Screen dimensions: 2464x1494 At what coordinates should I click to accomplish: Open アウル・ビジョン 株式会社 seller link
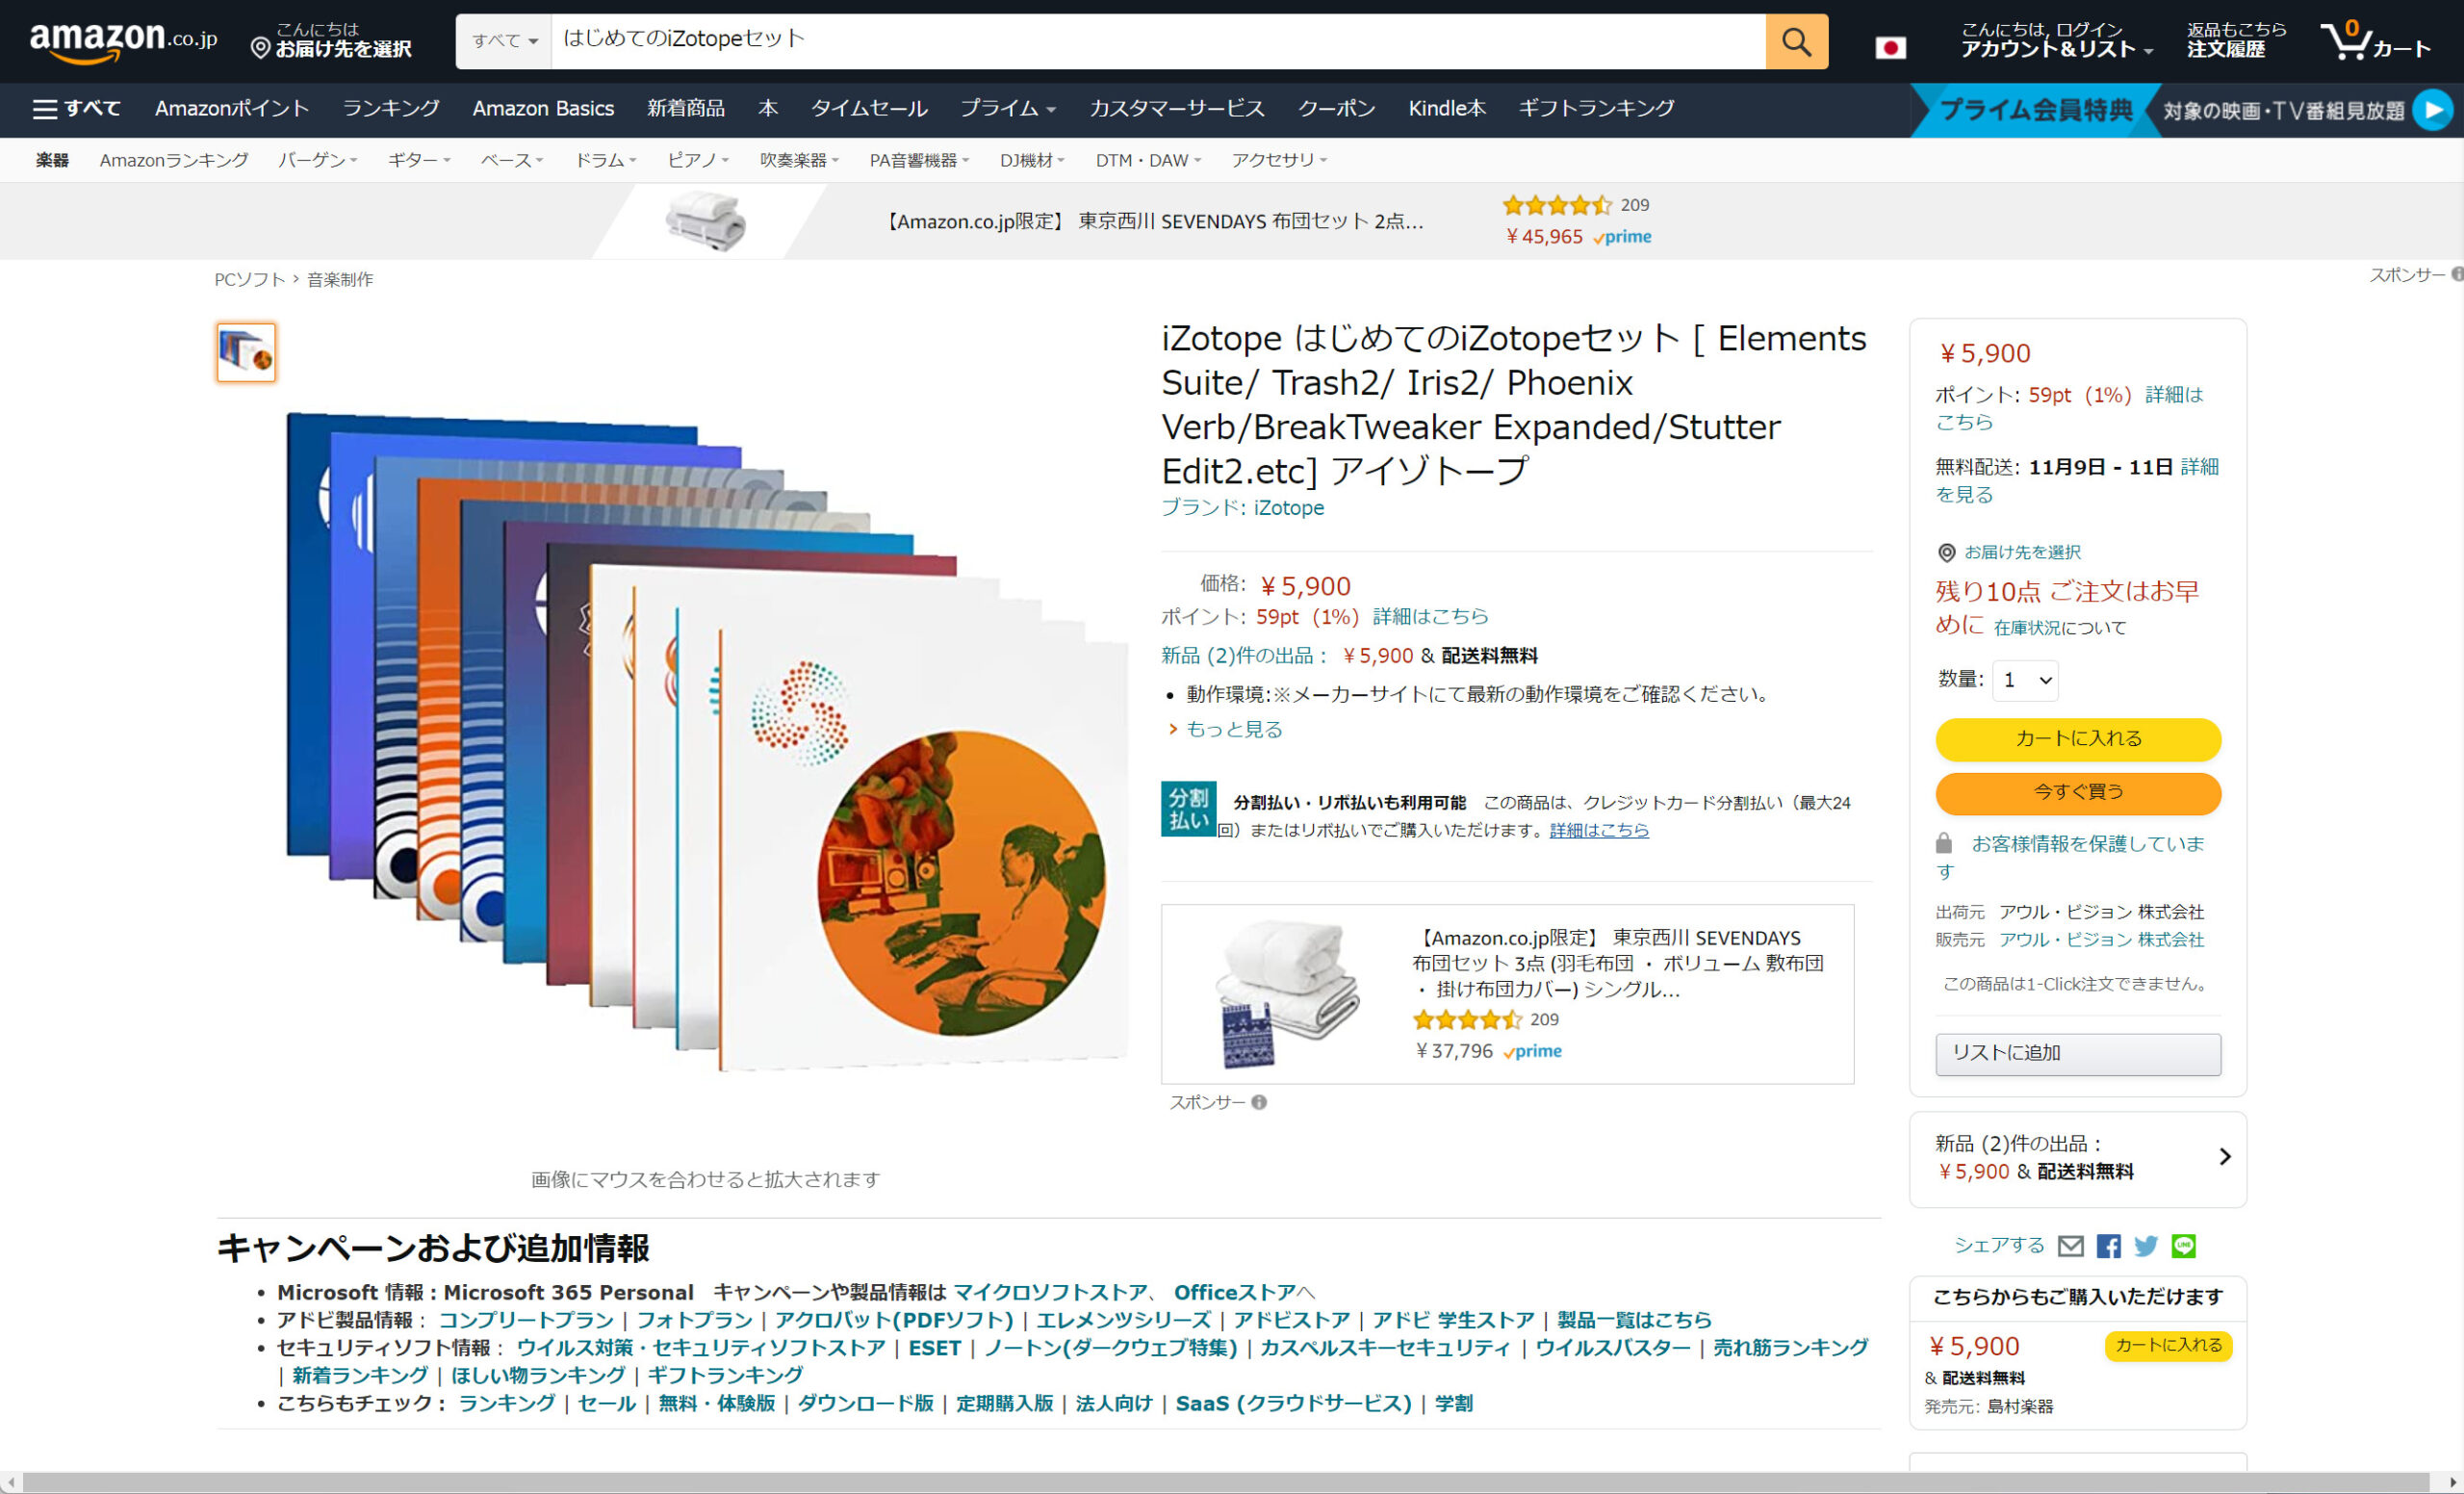2101,940
